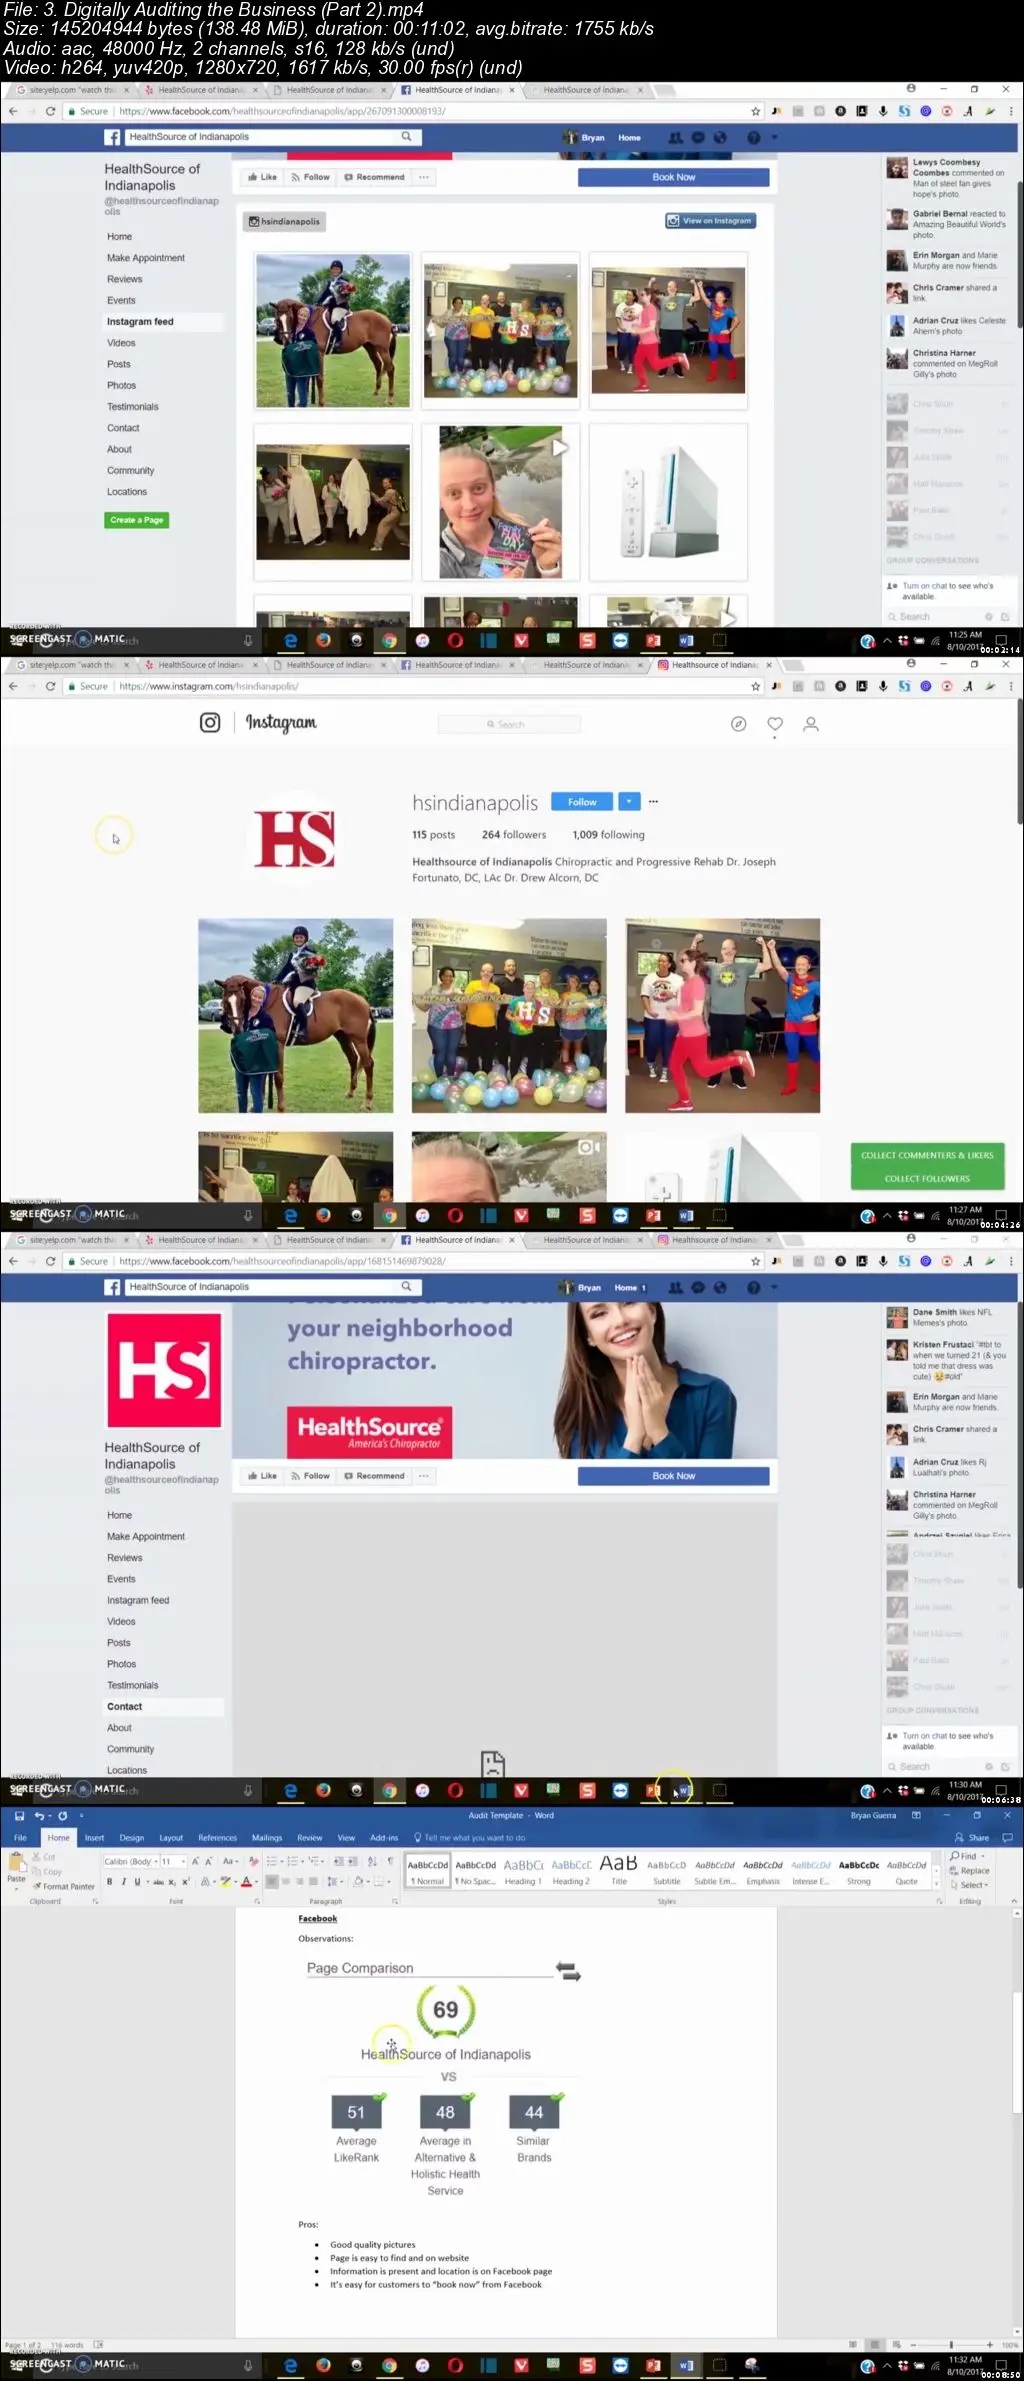Click the Facebook logo on the Contact tab page
Screen dimensions: 1024x2381
point(113,1287)
